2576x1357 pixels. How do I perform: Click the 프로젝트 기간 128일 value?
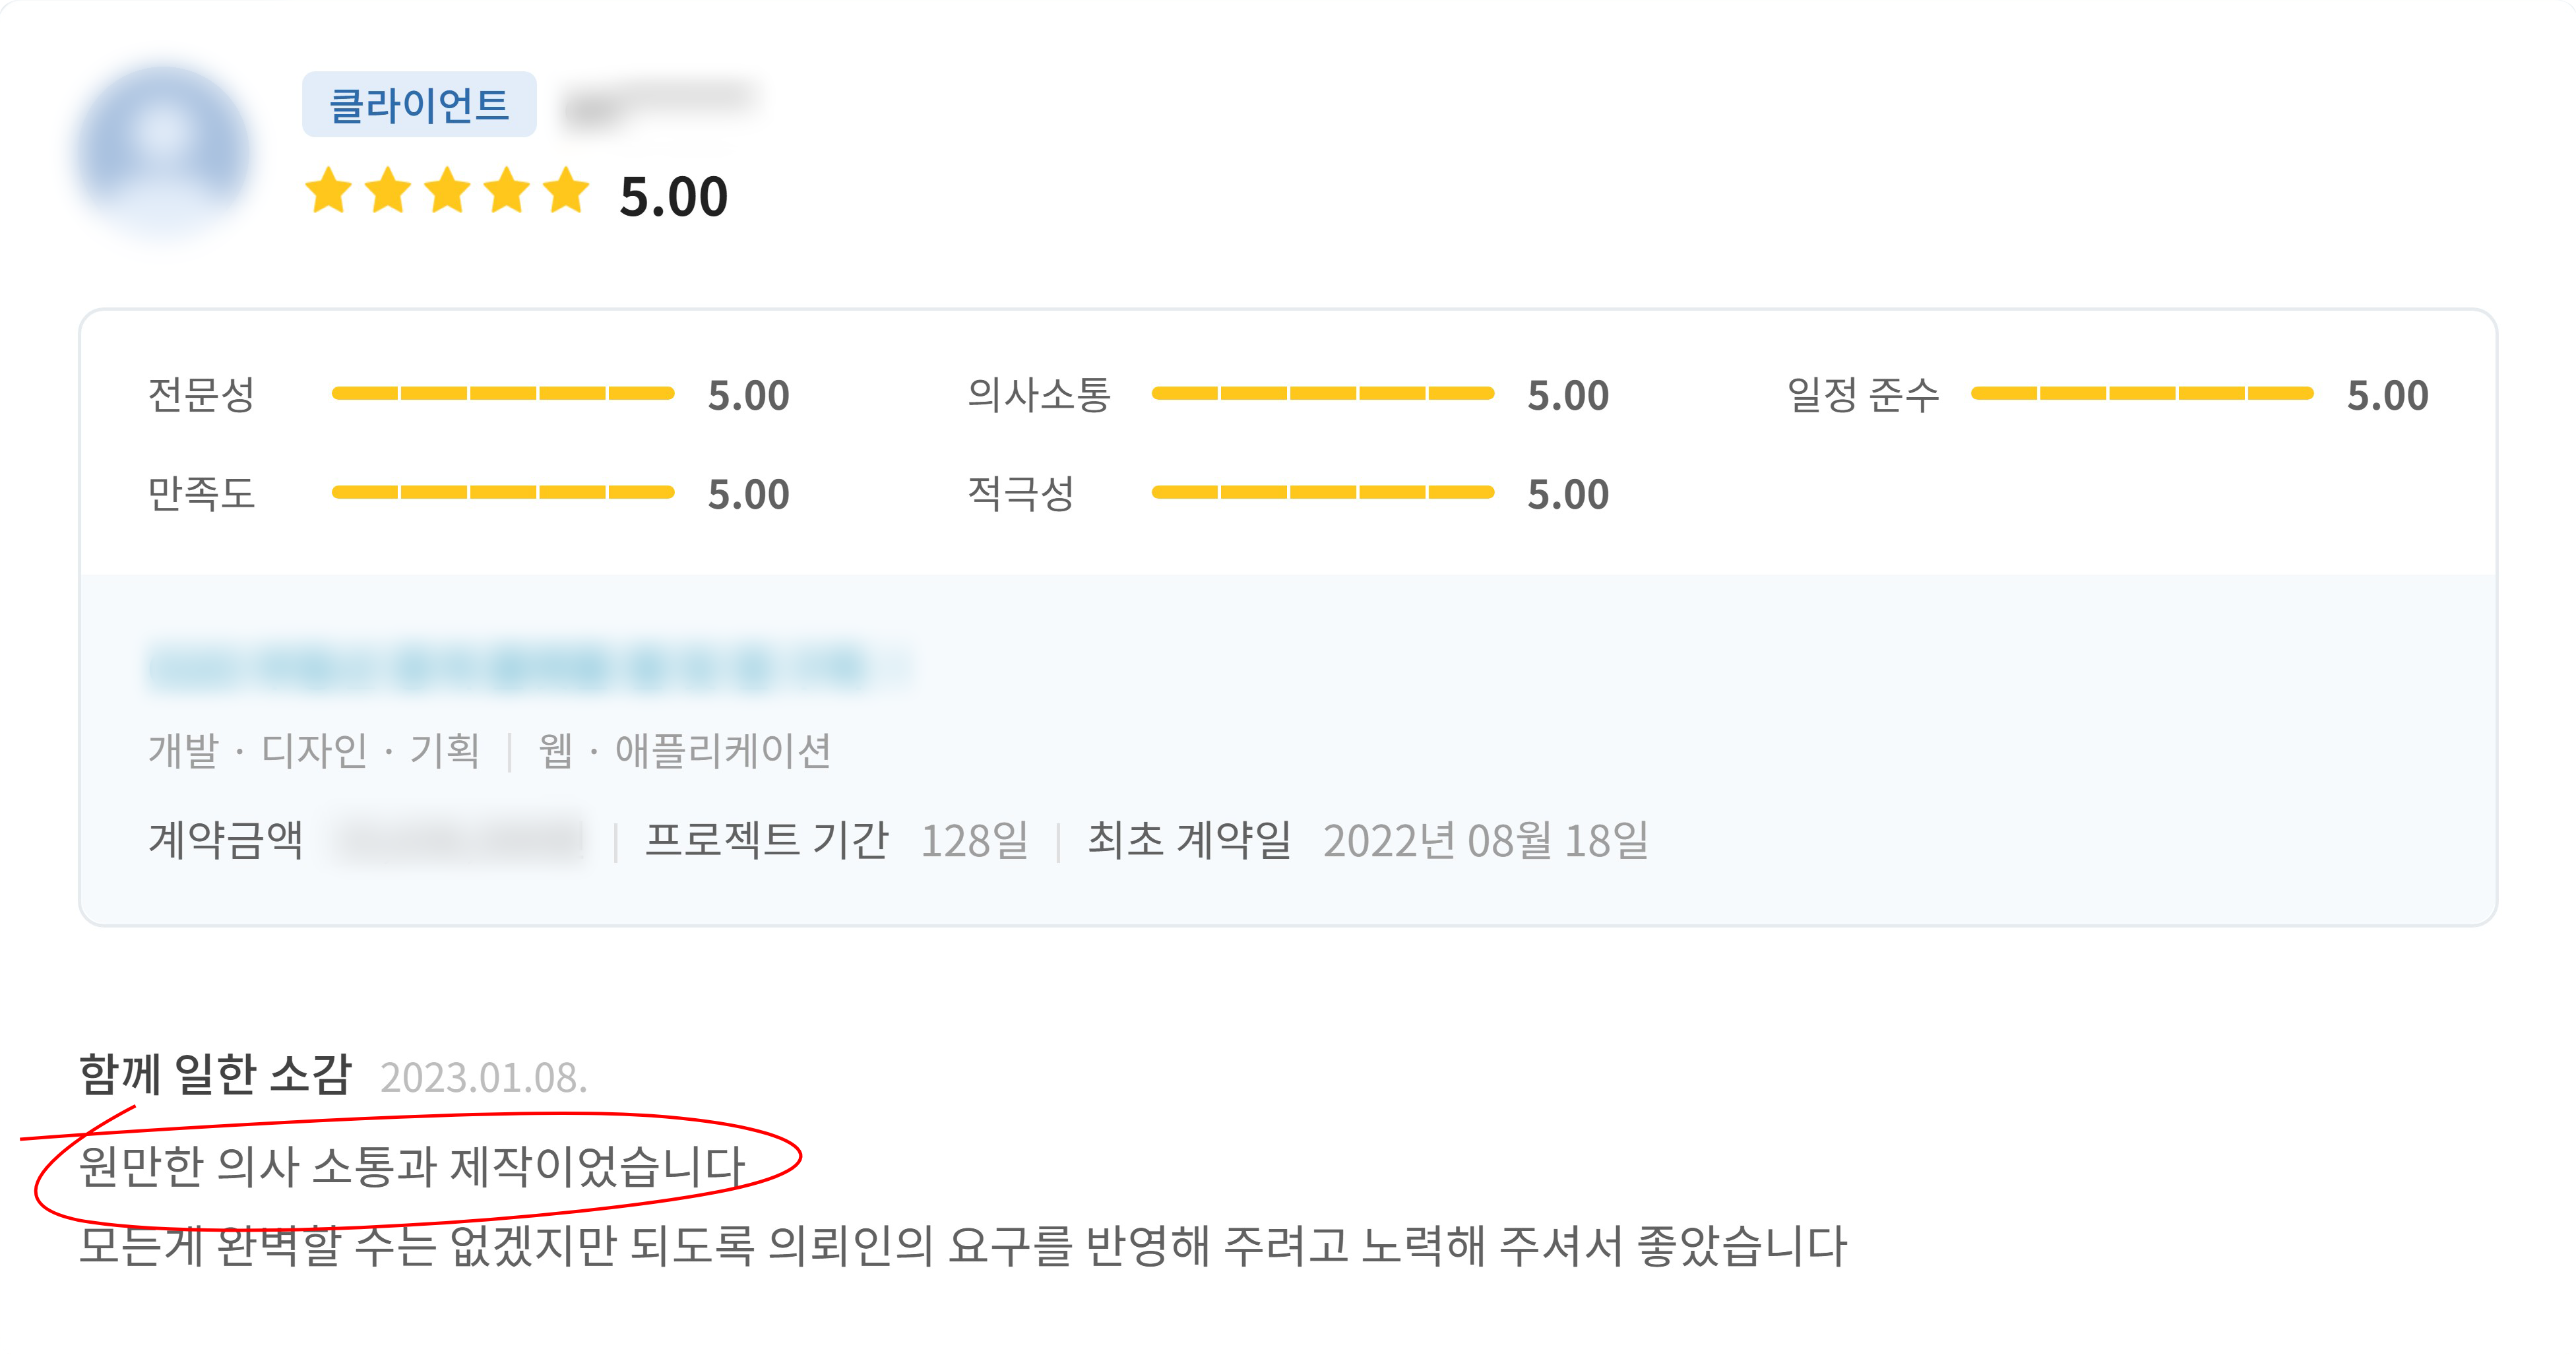pos(974,841)
